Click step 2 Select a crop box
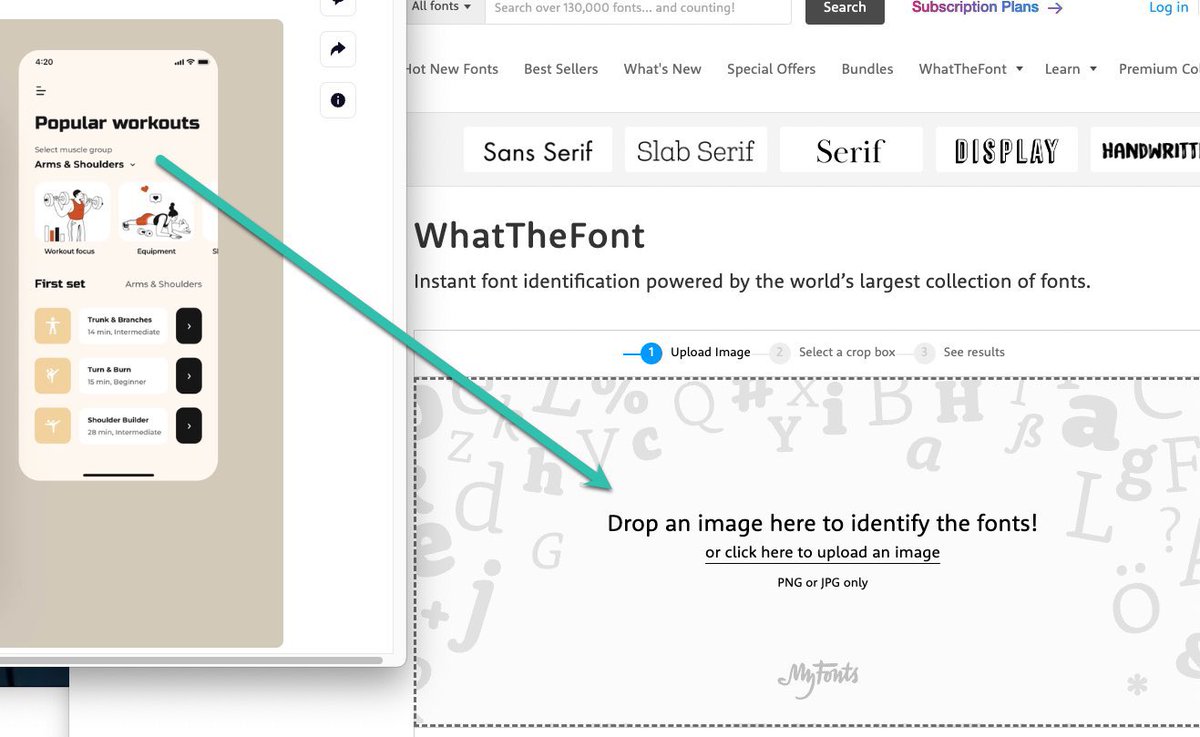 pos(833,352)
